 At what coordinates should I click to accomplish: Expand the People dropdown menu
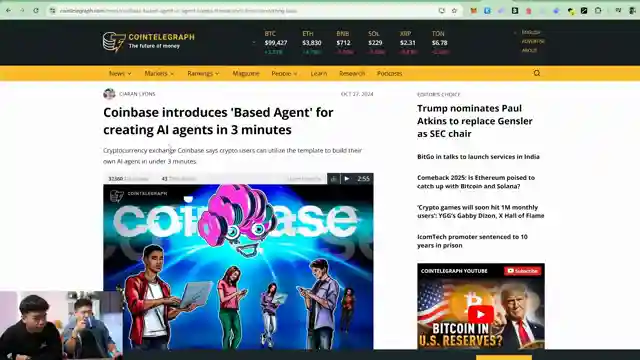tap(284, 73)
